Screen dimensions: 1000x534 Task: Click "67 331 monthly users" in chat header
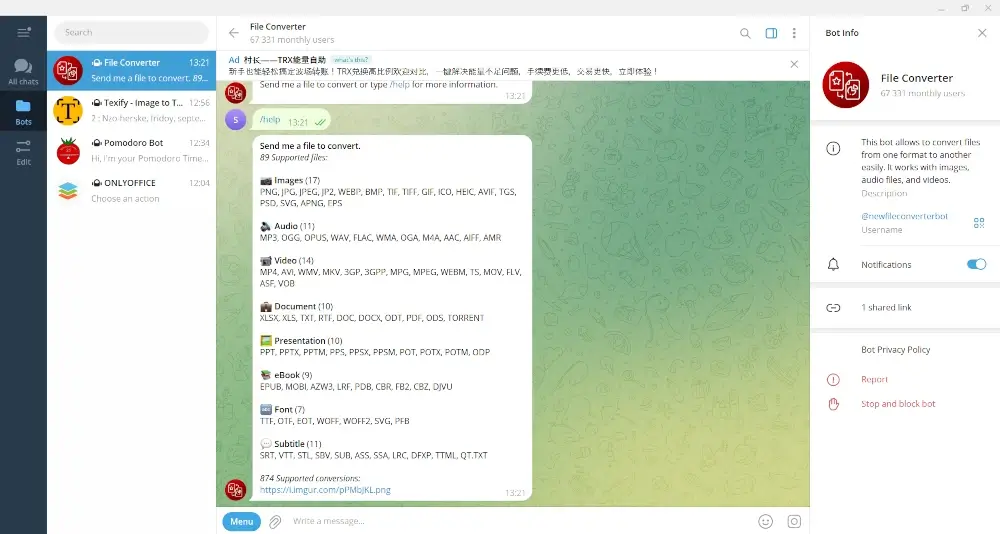[292, 40]
